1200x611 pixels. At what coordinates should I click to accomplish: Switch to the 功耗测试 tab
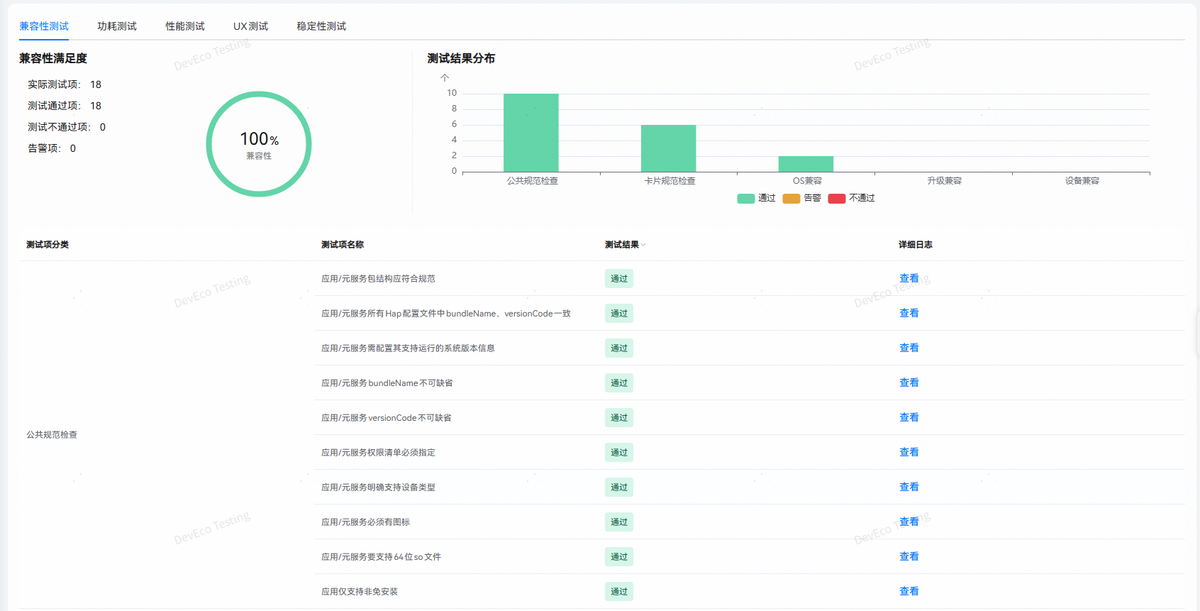click(x=117, y=26)
